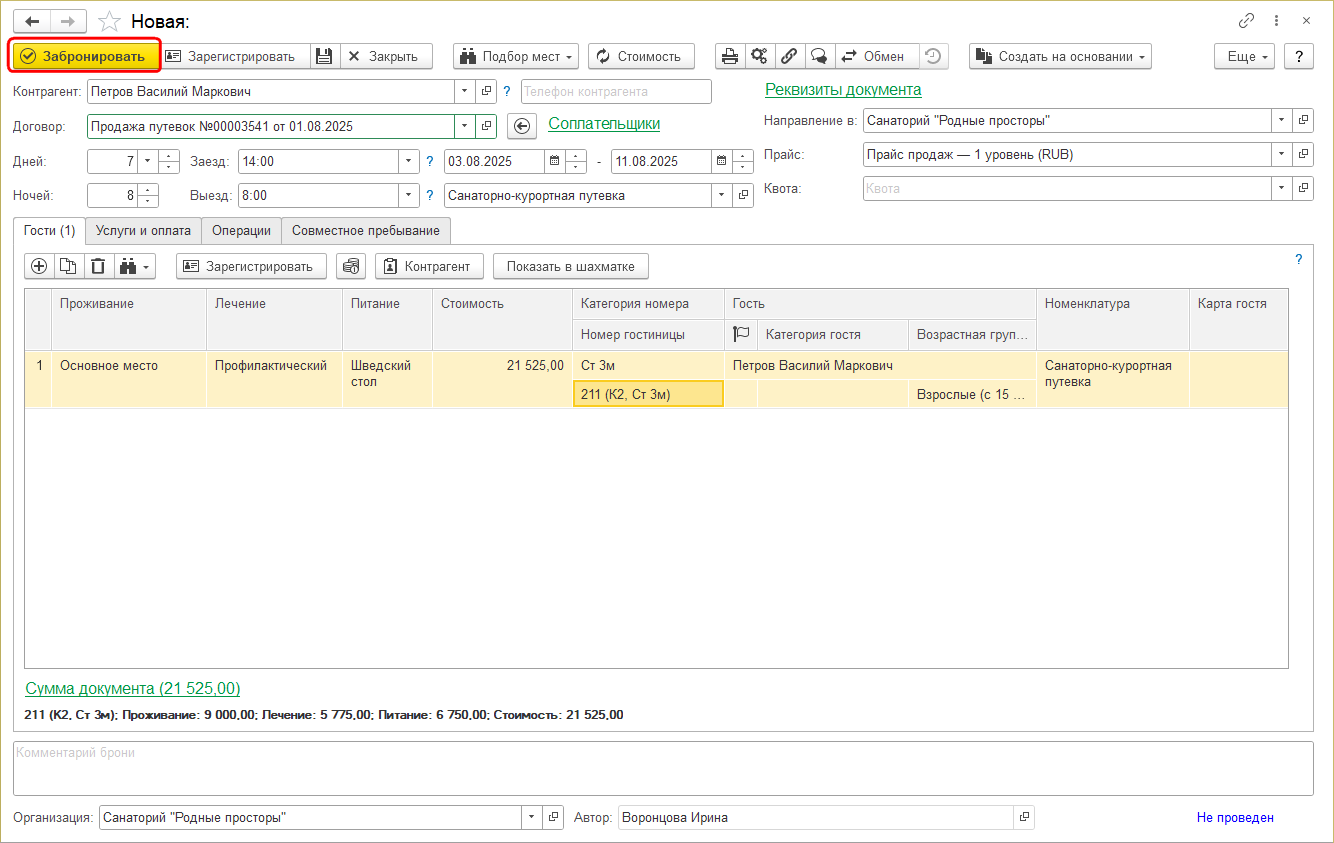Expand the Контрагент dropdown list
Image resolution: width=1334 pixels, height=843 pixels.
pos(464,92)
